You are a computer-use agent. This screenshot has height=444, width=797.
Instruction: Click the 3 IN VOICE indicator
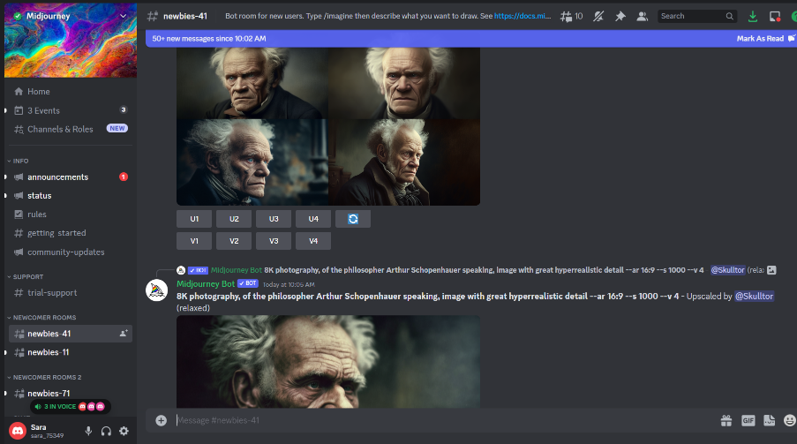coord(70,406)
